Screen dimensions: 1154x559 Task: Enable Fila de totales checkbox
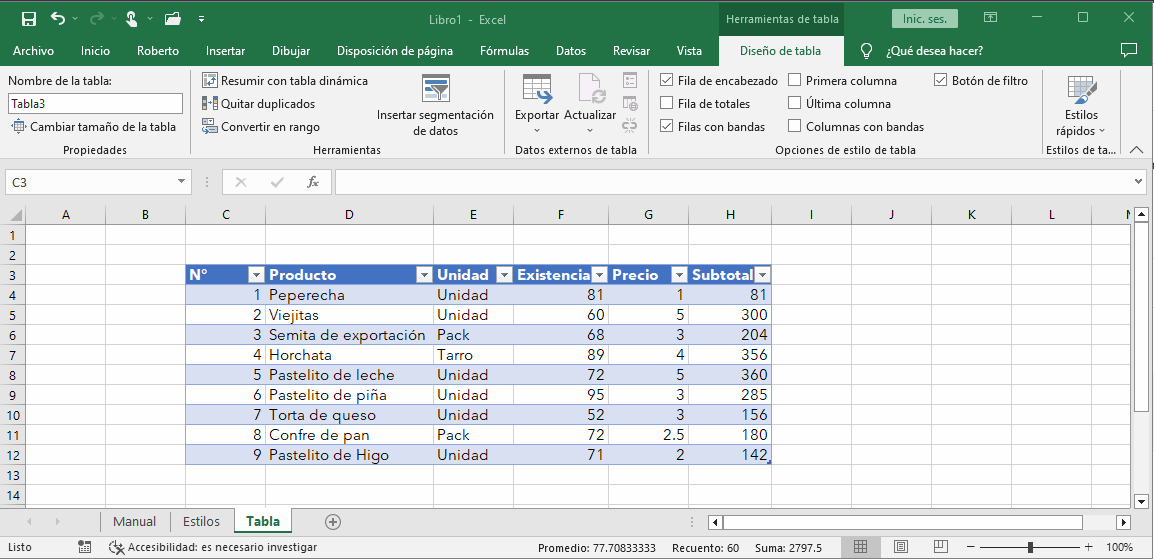pyautogui.click(x=666, y=103)
